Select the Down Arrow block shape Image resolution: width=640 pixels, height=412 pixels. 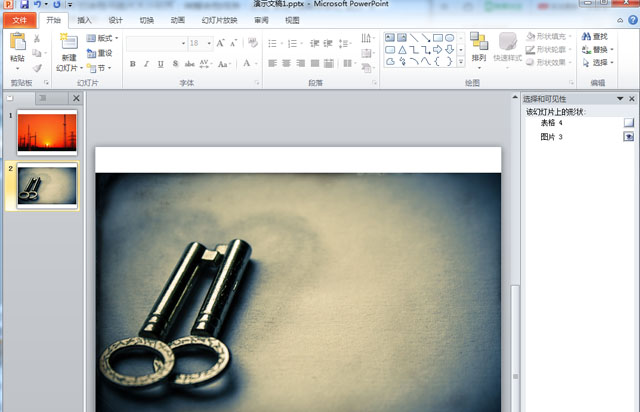(449, 50)
